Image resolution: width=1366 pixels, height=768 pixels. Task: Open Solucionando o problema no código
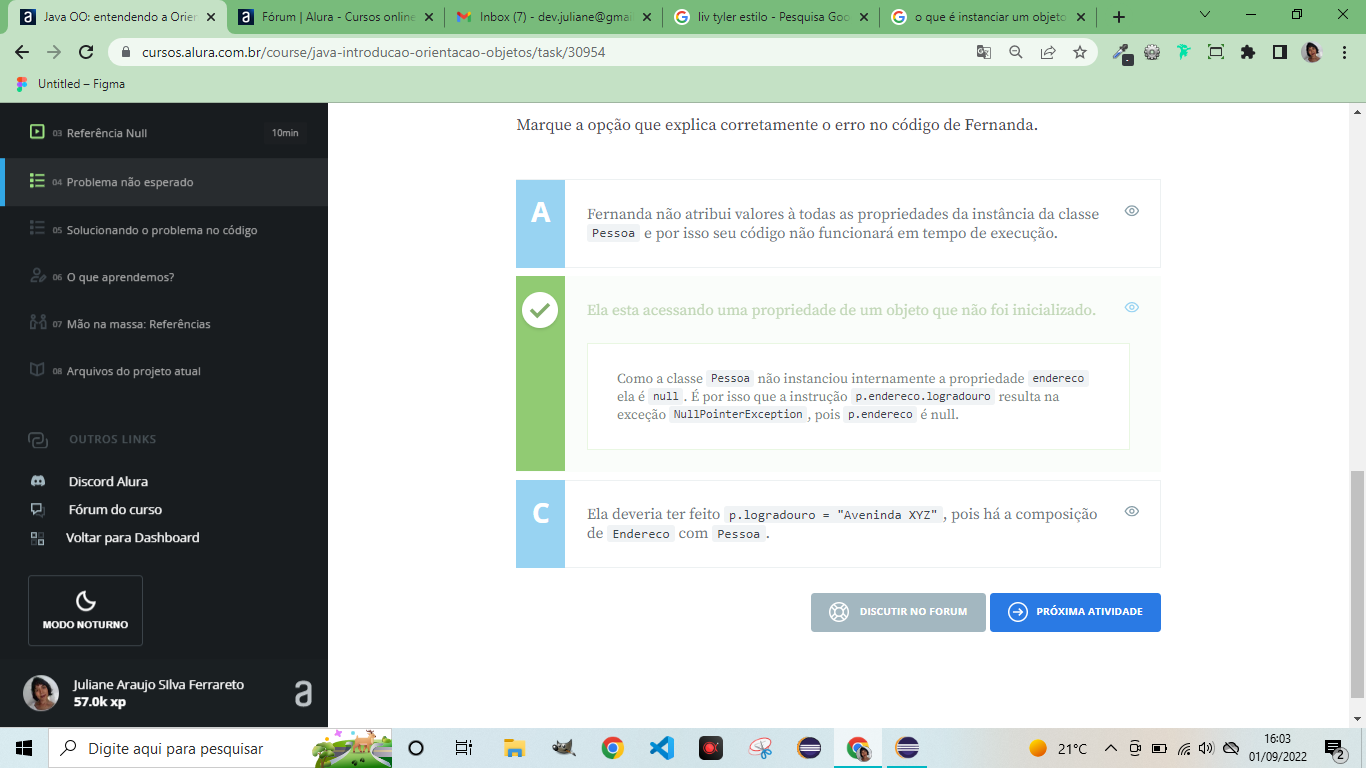(x=164, y=230)
